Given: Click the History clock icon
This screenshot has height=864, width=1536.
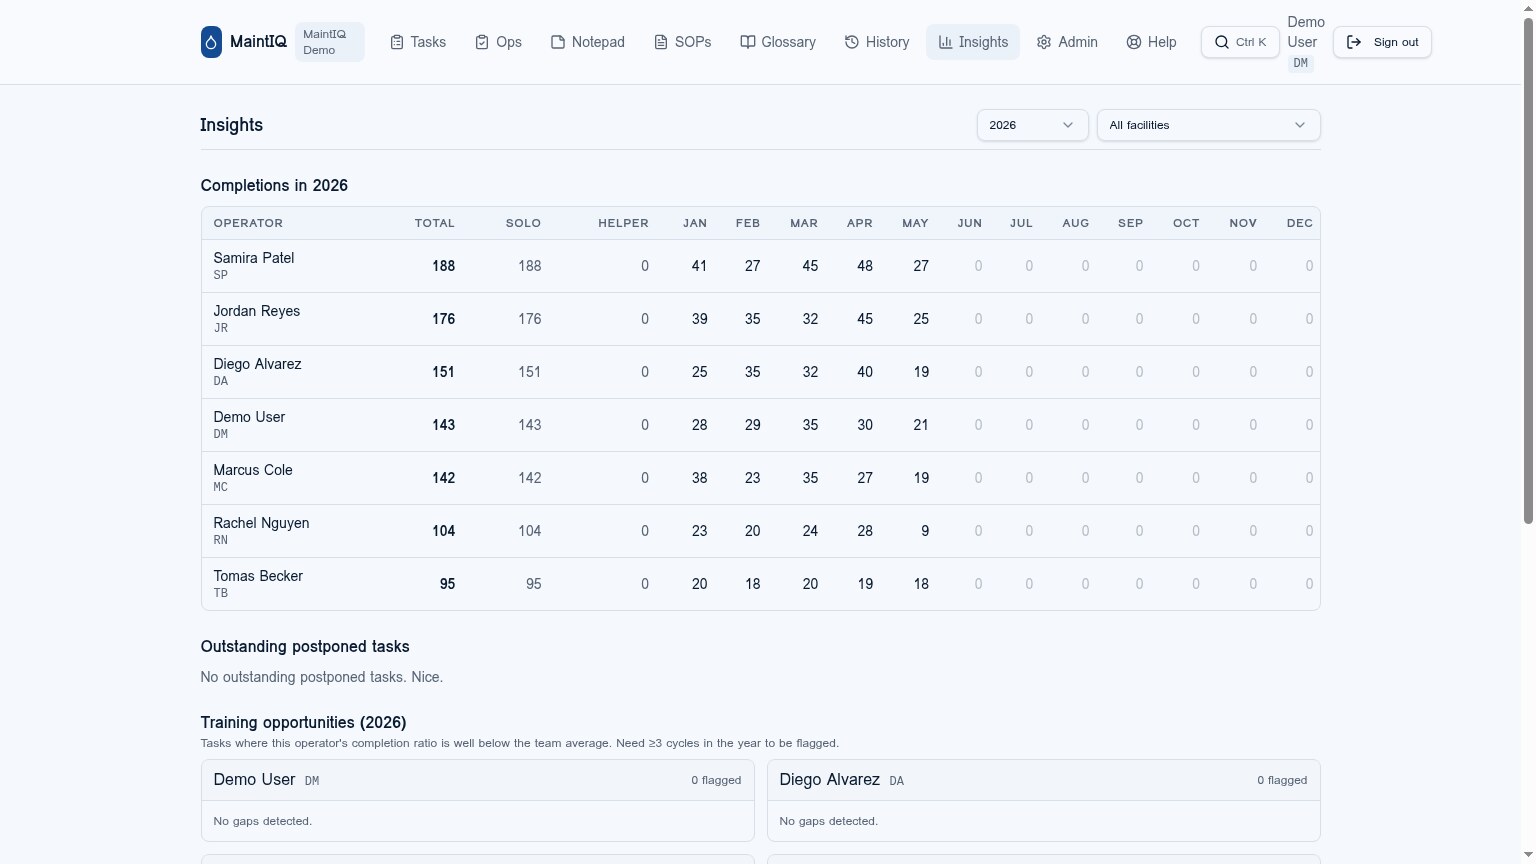Looking at the screenshot, I should 852,42.
